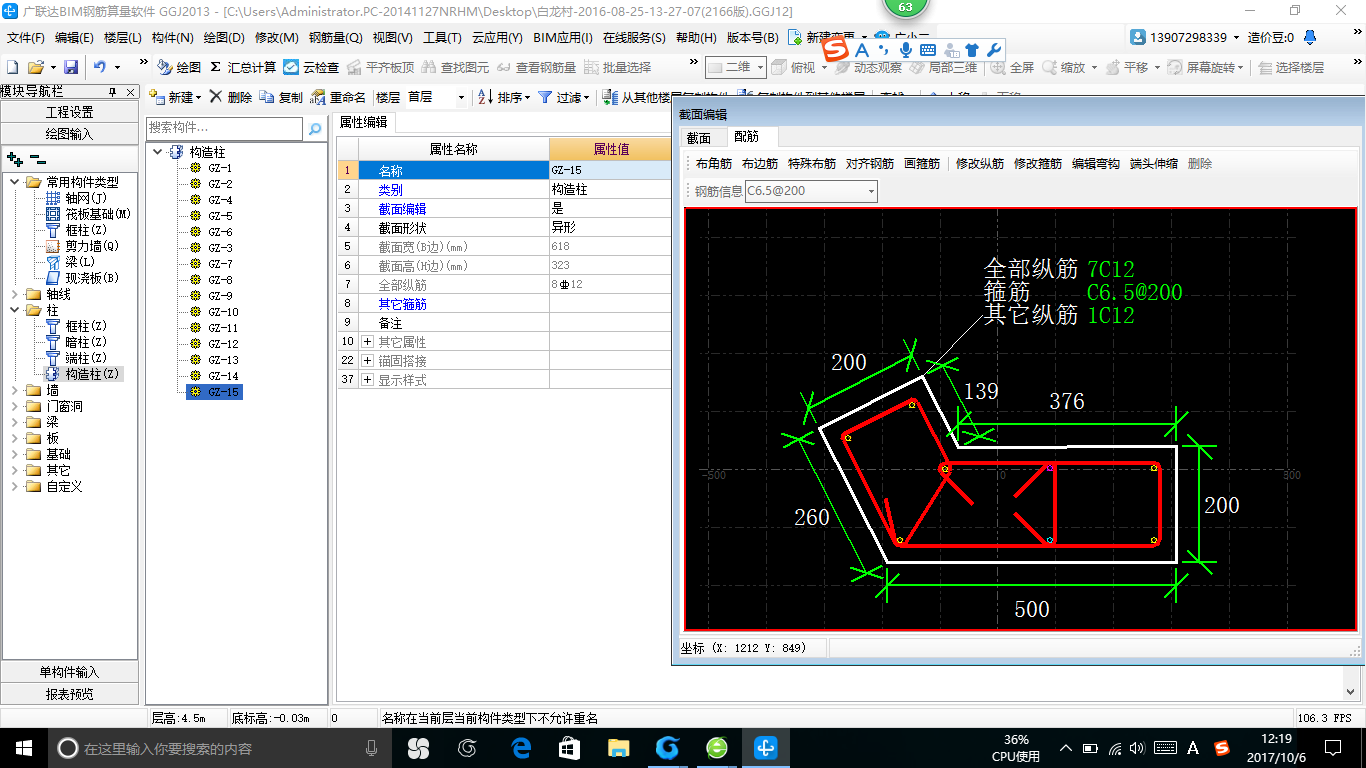The height and width of the screenshot is (768, 1366).
Task: Click the 端头伸缩 button
Action: point(1154,163)
